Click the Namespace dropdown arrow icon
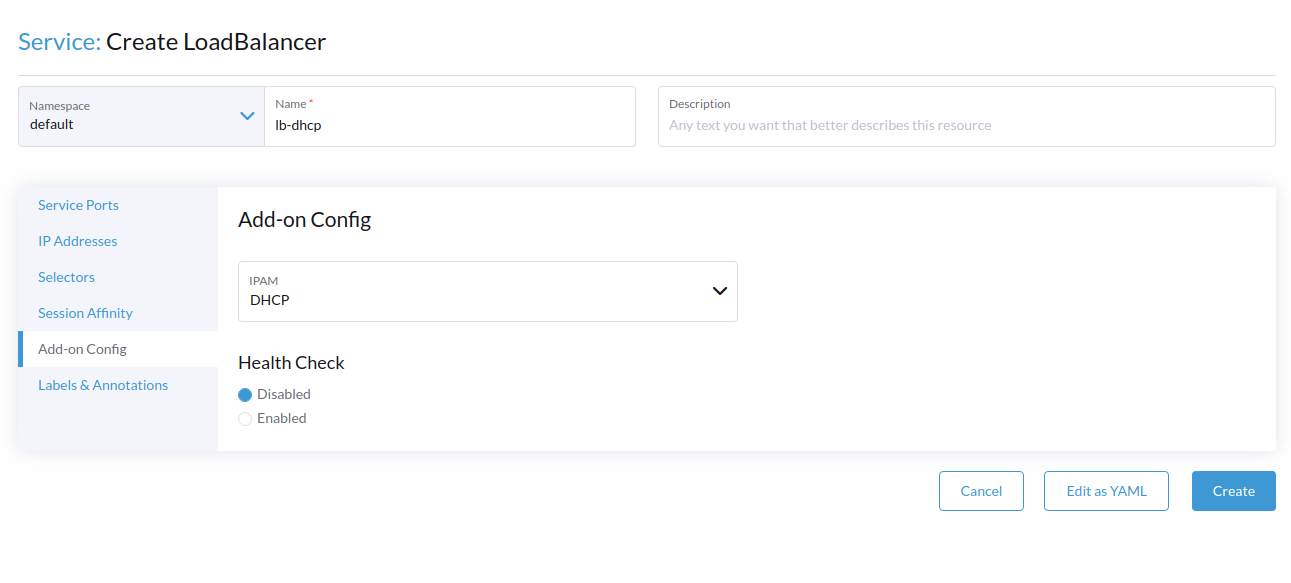The height and width of the screenshot is (583, 1291). click(x=247, y=116)
